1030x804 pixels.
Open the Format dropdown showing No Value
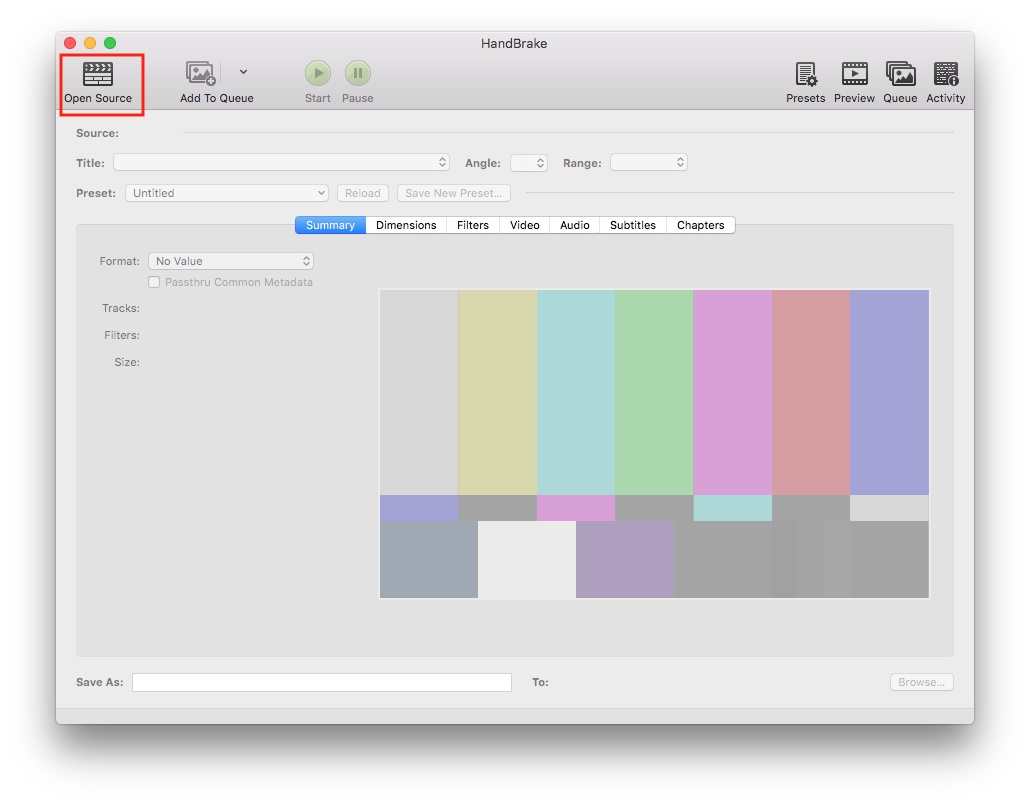[231, 261]
